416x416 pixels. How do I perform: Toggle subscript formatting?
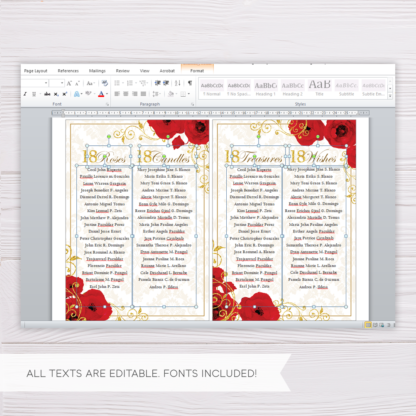[56, 94]
